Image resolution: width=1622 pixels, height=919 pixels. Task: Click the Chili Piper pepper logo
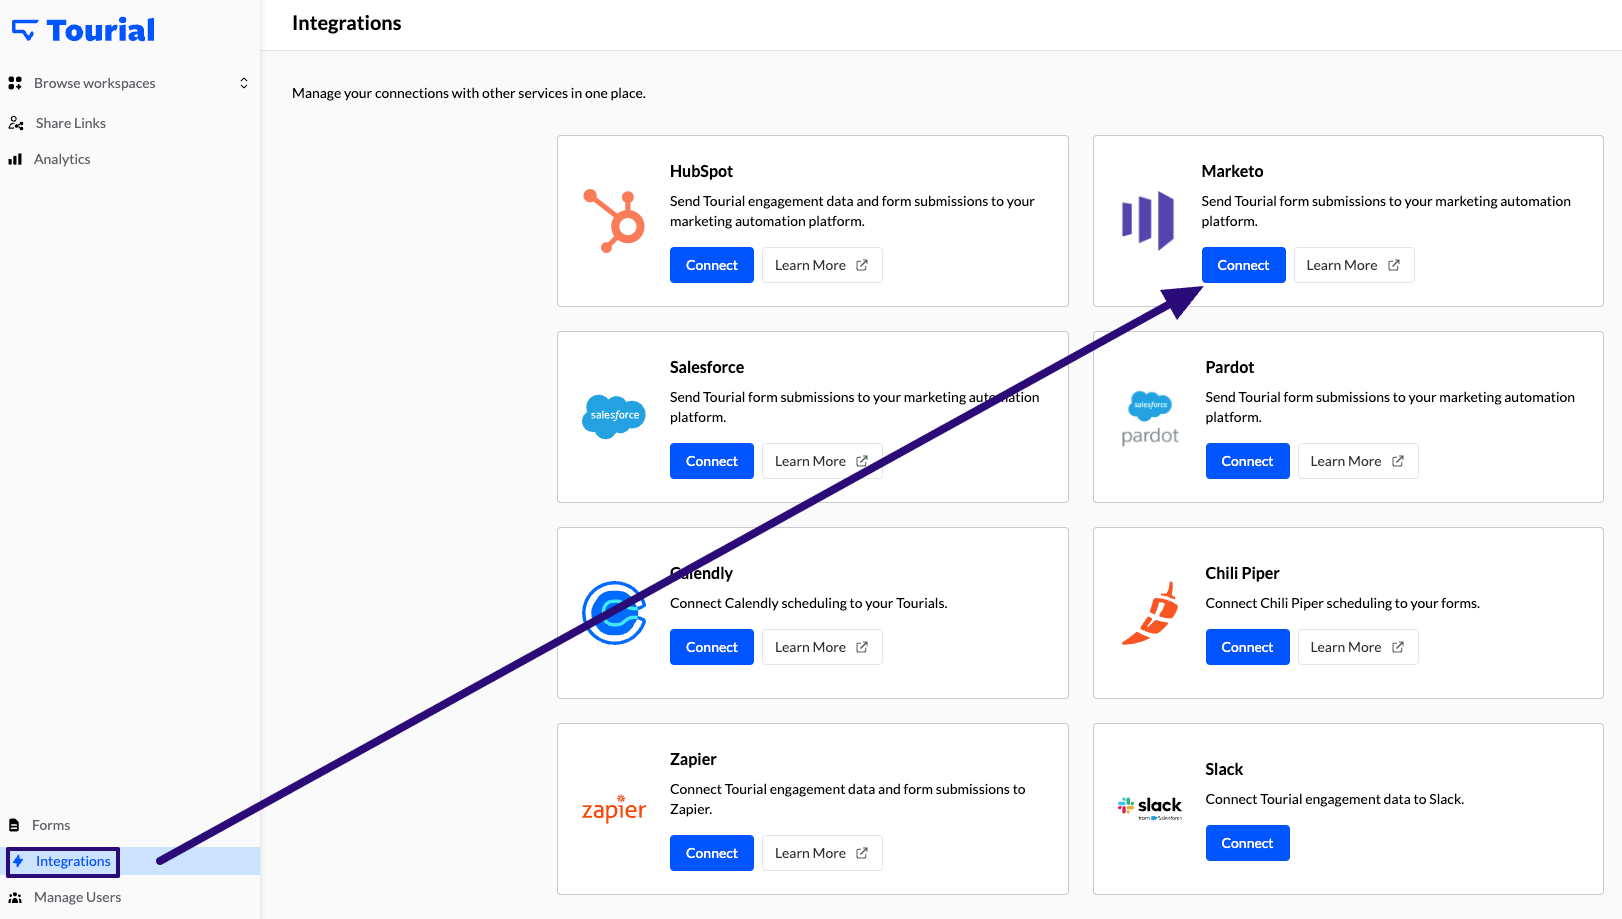pyautogui.click(x=1150, y=613)
